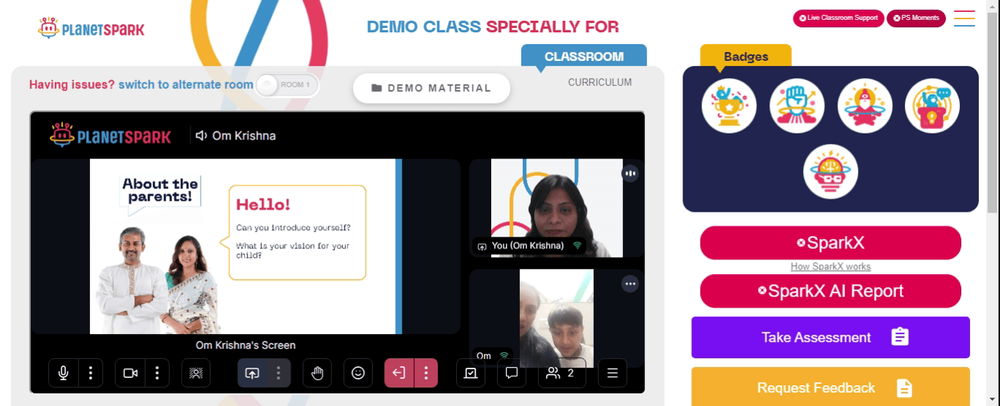The image size is (1000, 406).
Task: Raise hand in the meeting
Action: [317, 373]
